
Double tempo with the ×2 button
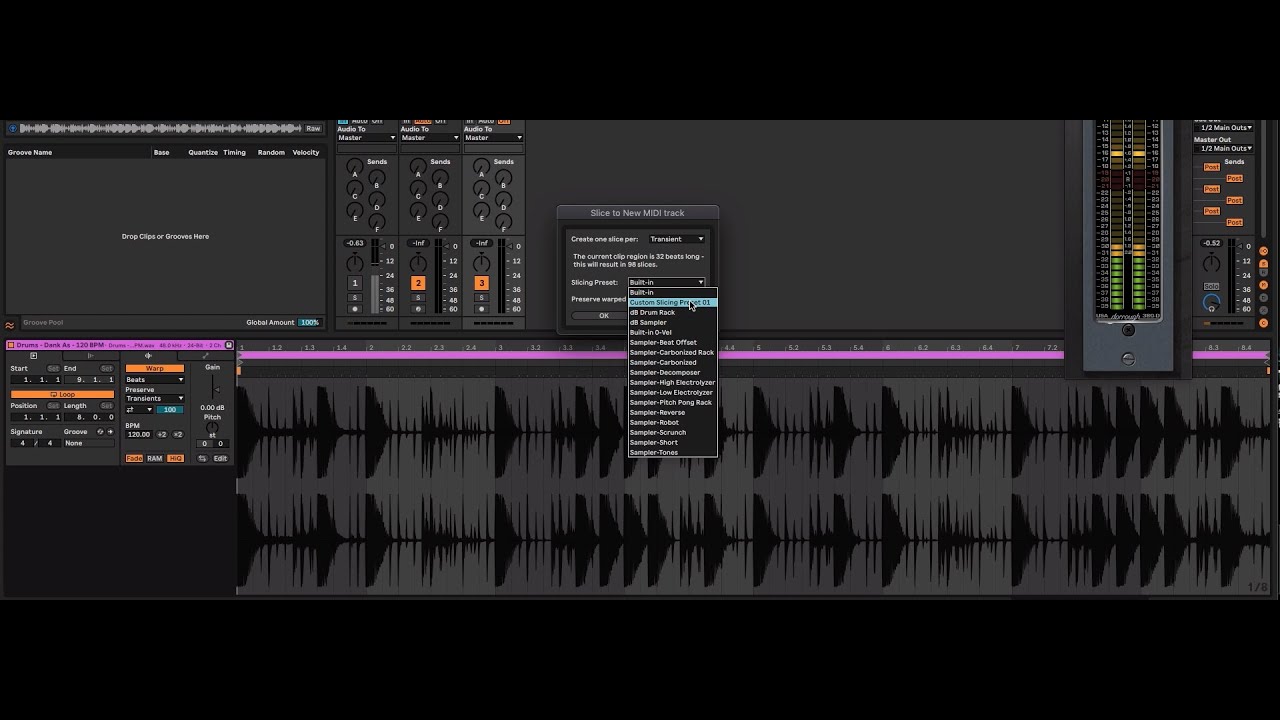coord(178,434)
